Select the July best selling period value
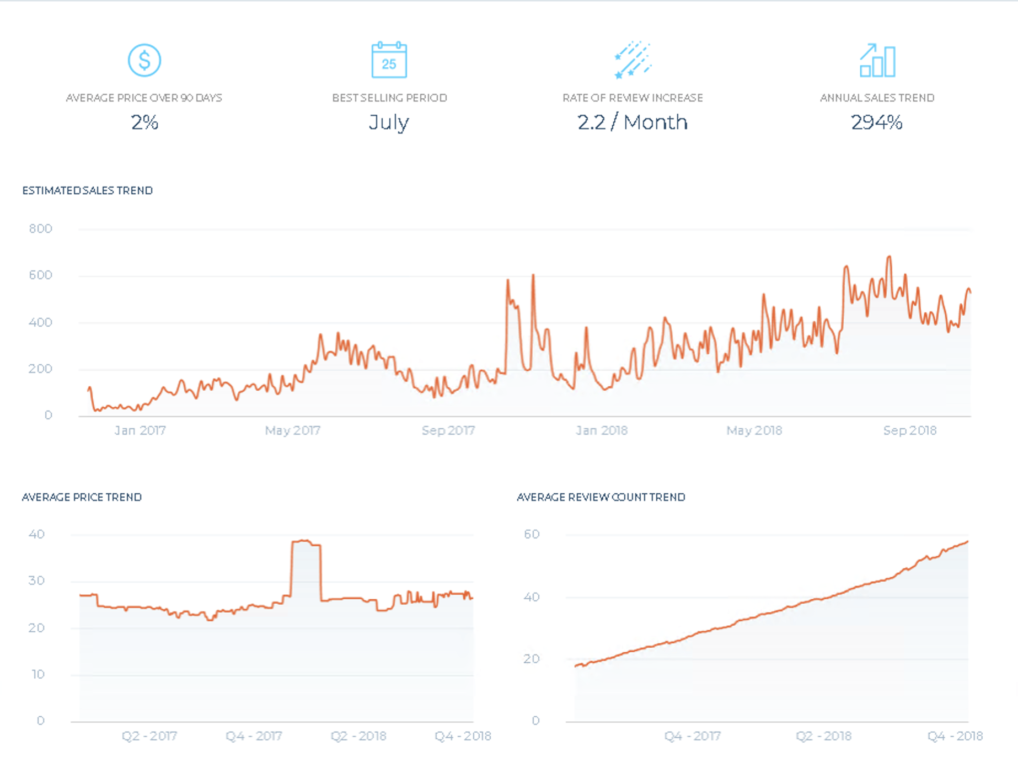Screen dimensions: 1018x766 click(389, 123)
